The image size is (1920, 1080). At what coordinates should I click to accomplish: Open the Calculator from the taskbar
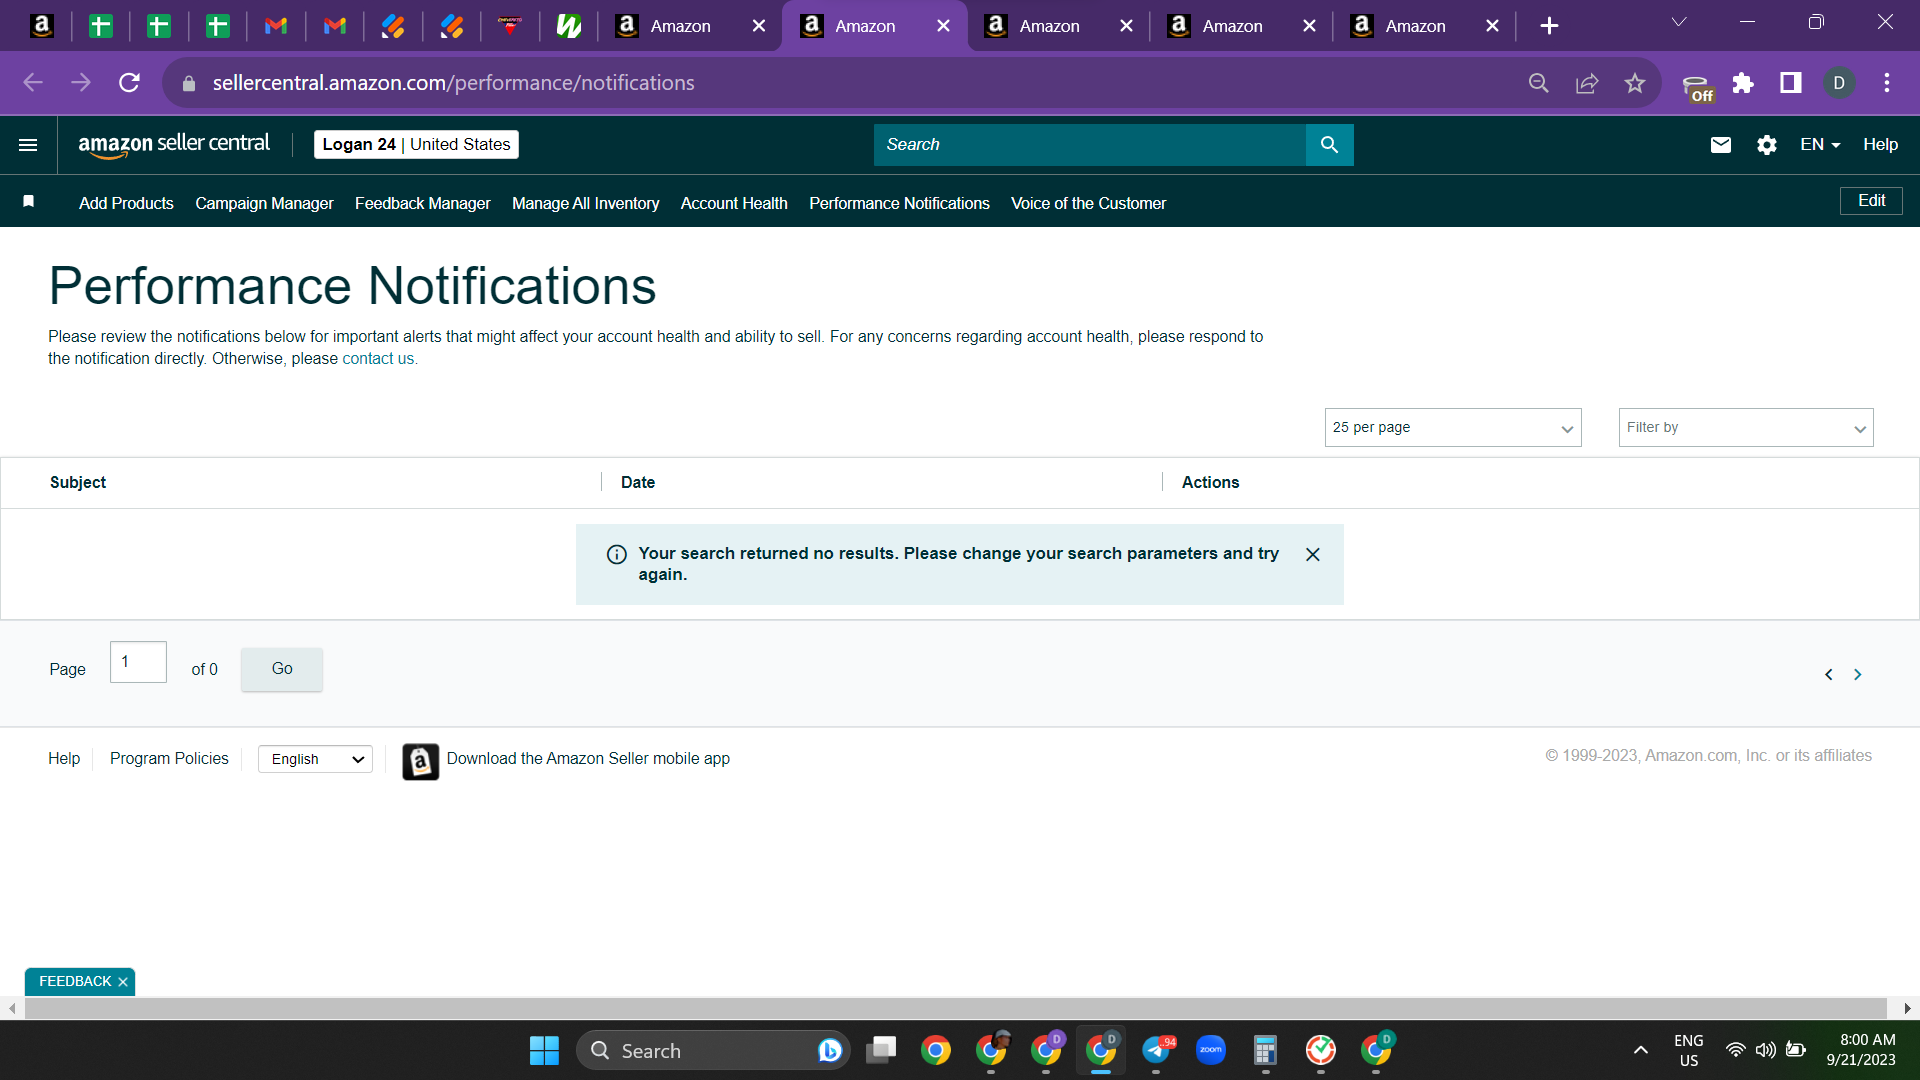click(x=1265, y=1050)
